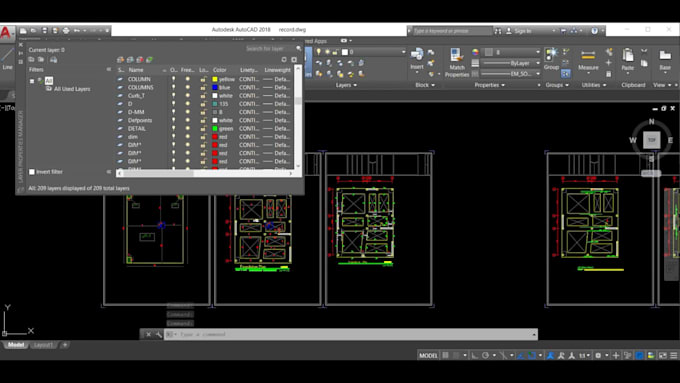The image size is (680, 383).
Task: Toggle Freeze sun icon for COLUMNS layer
Action: (x=188, y=87)
